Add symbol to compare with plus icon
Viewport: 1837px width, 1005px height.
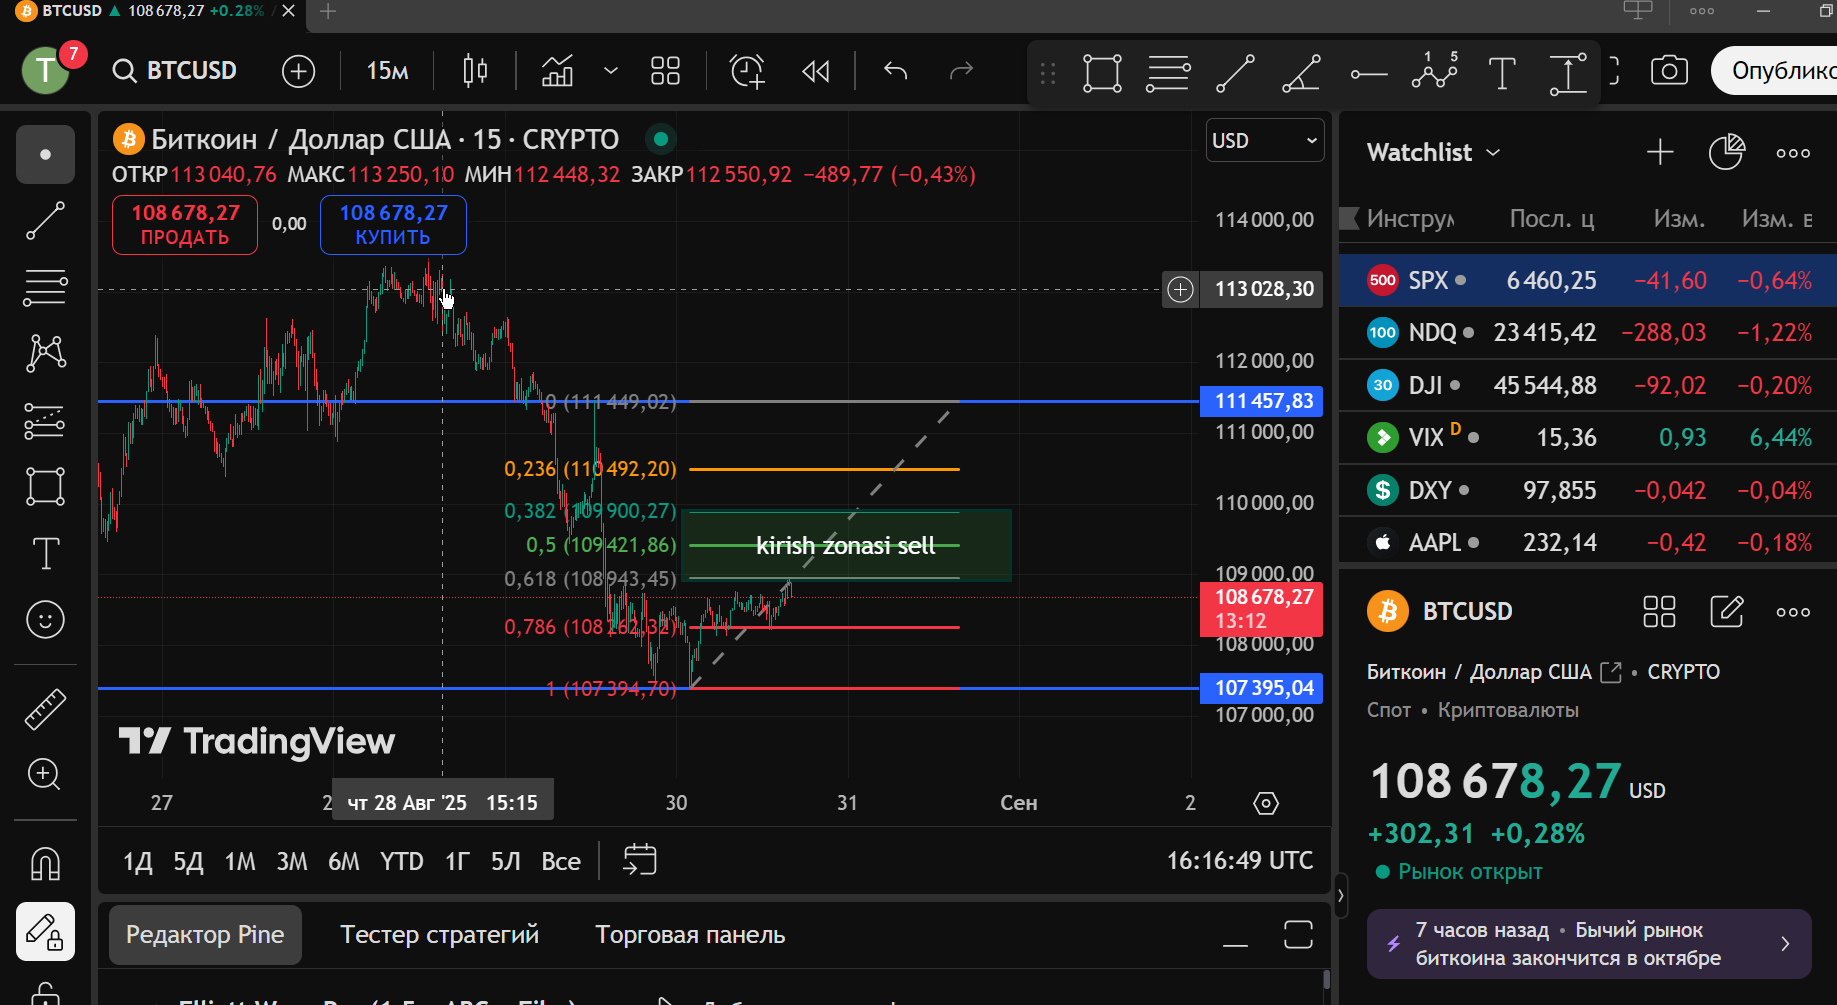pyautogui.click(x=298, y=71)
